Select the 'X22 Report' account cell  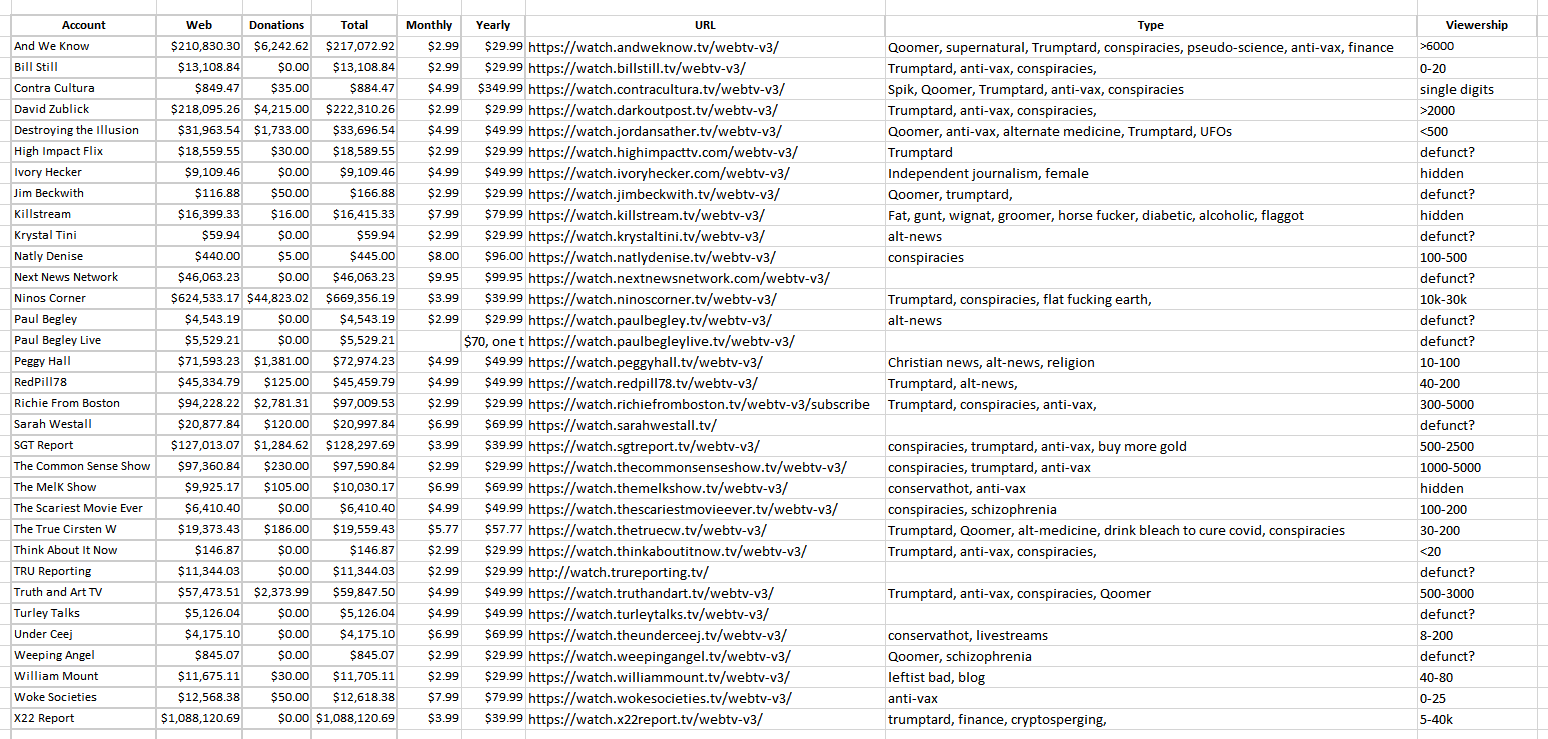83,718
